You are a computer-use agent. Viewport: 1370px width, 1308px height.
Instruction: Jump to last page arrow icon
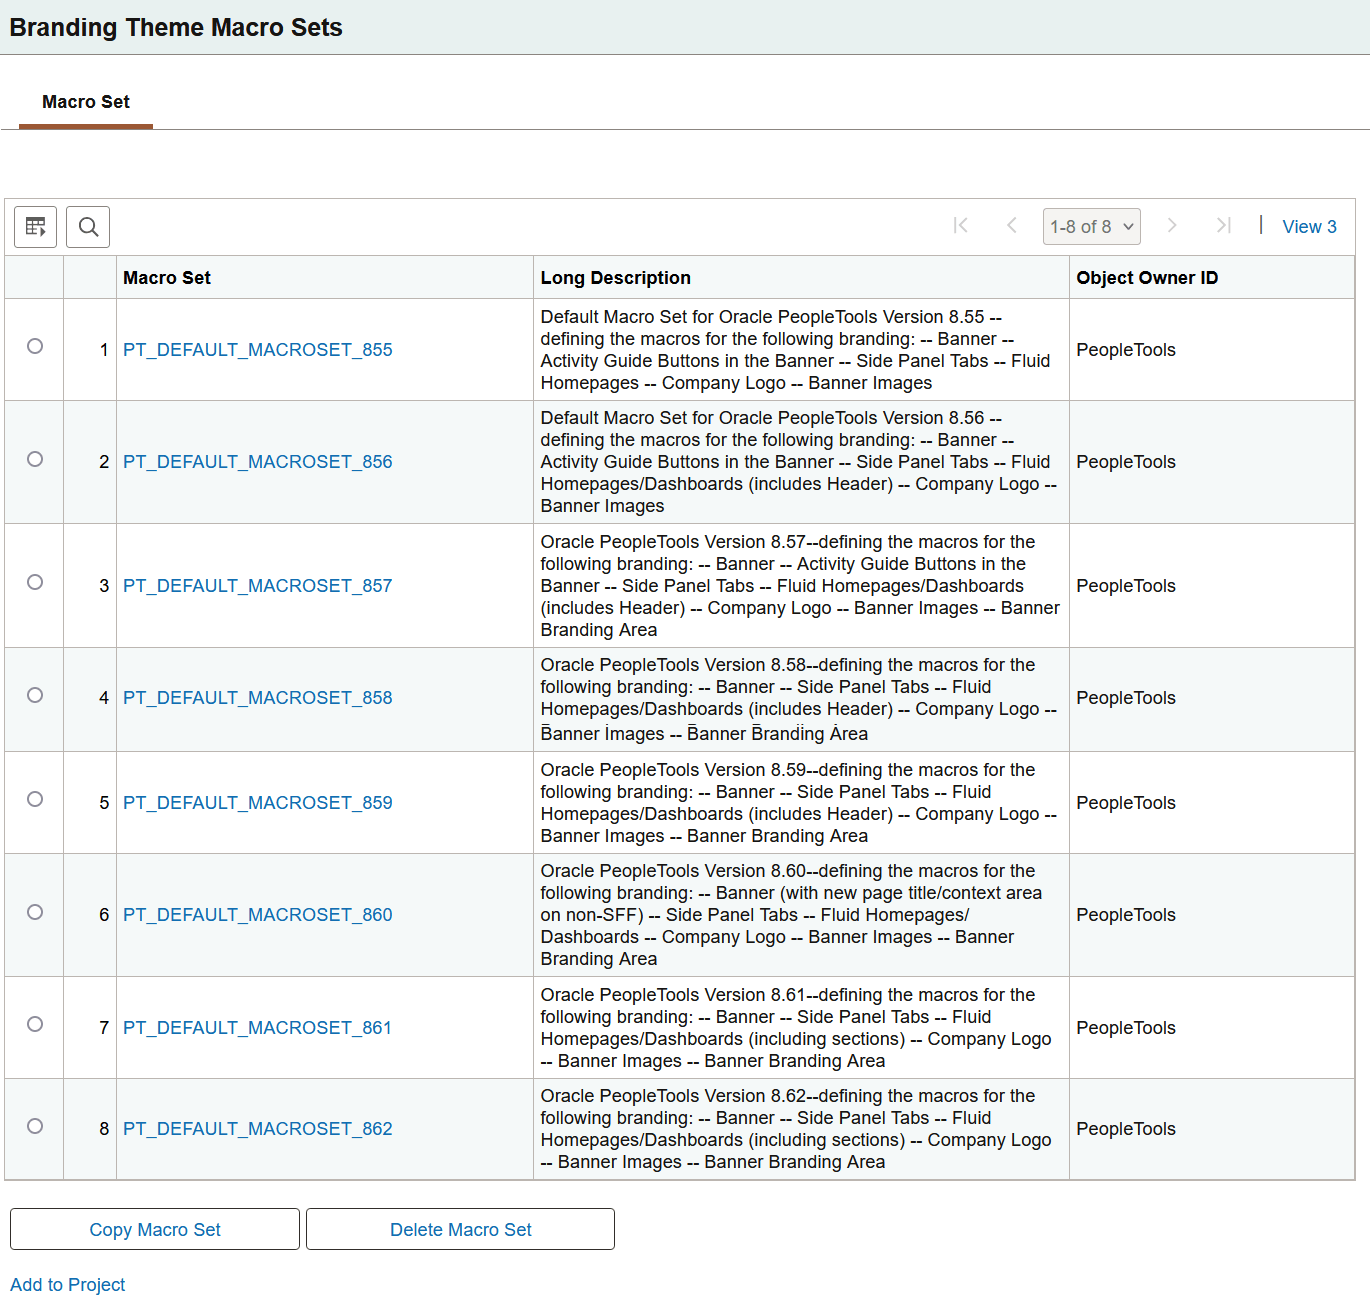[1223, 226]
